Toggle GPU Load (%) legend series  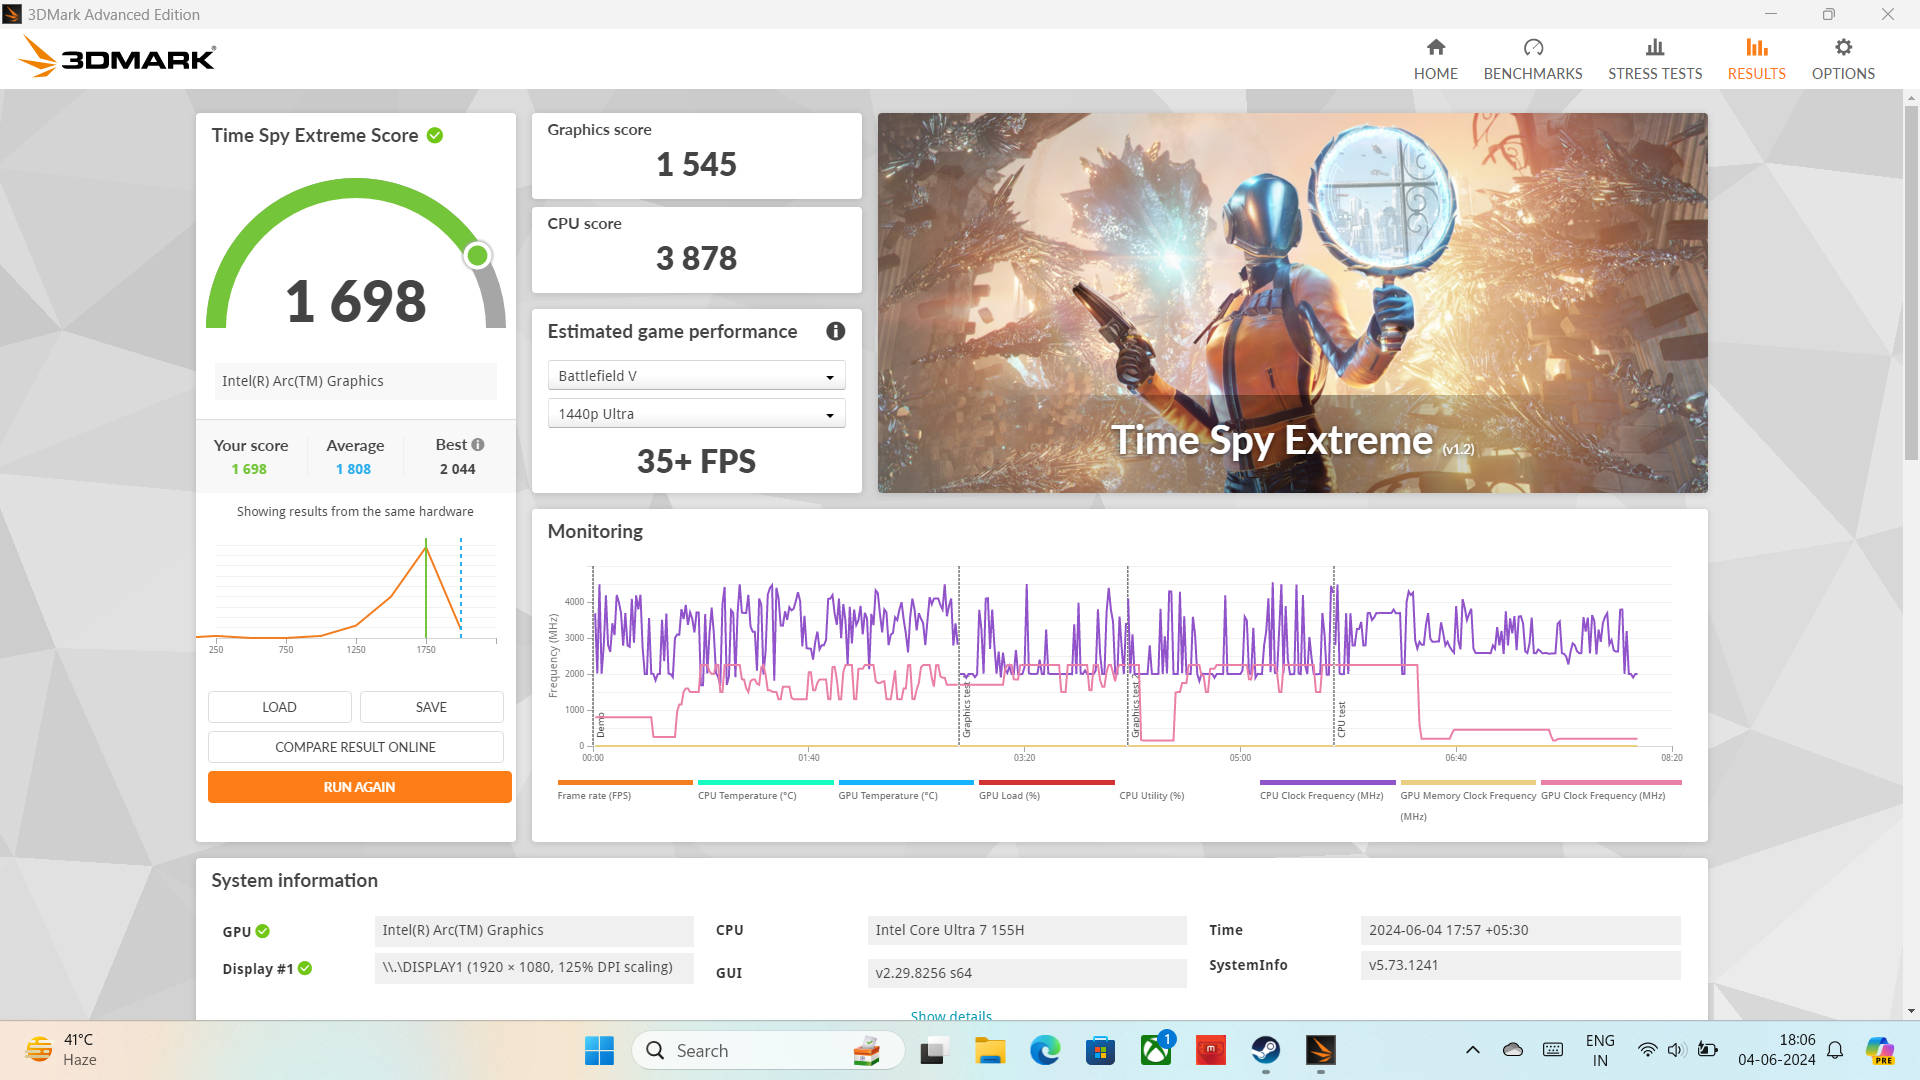[x=1046, y=790]
